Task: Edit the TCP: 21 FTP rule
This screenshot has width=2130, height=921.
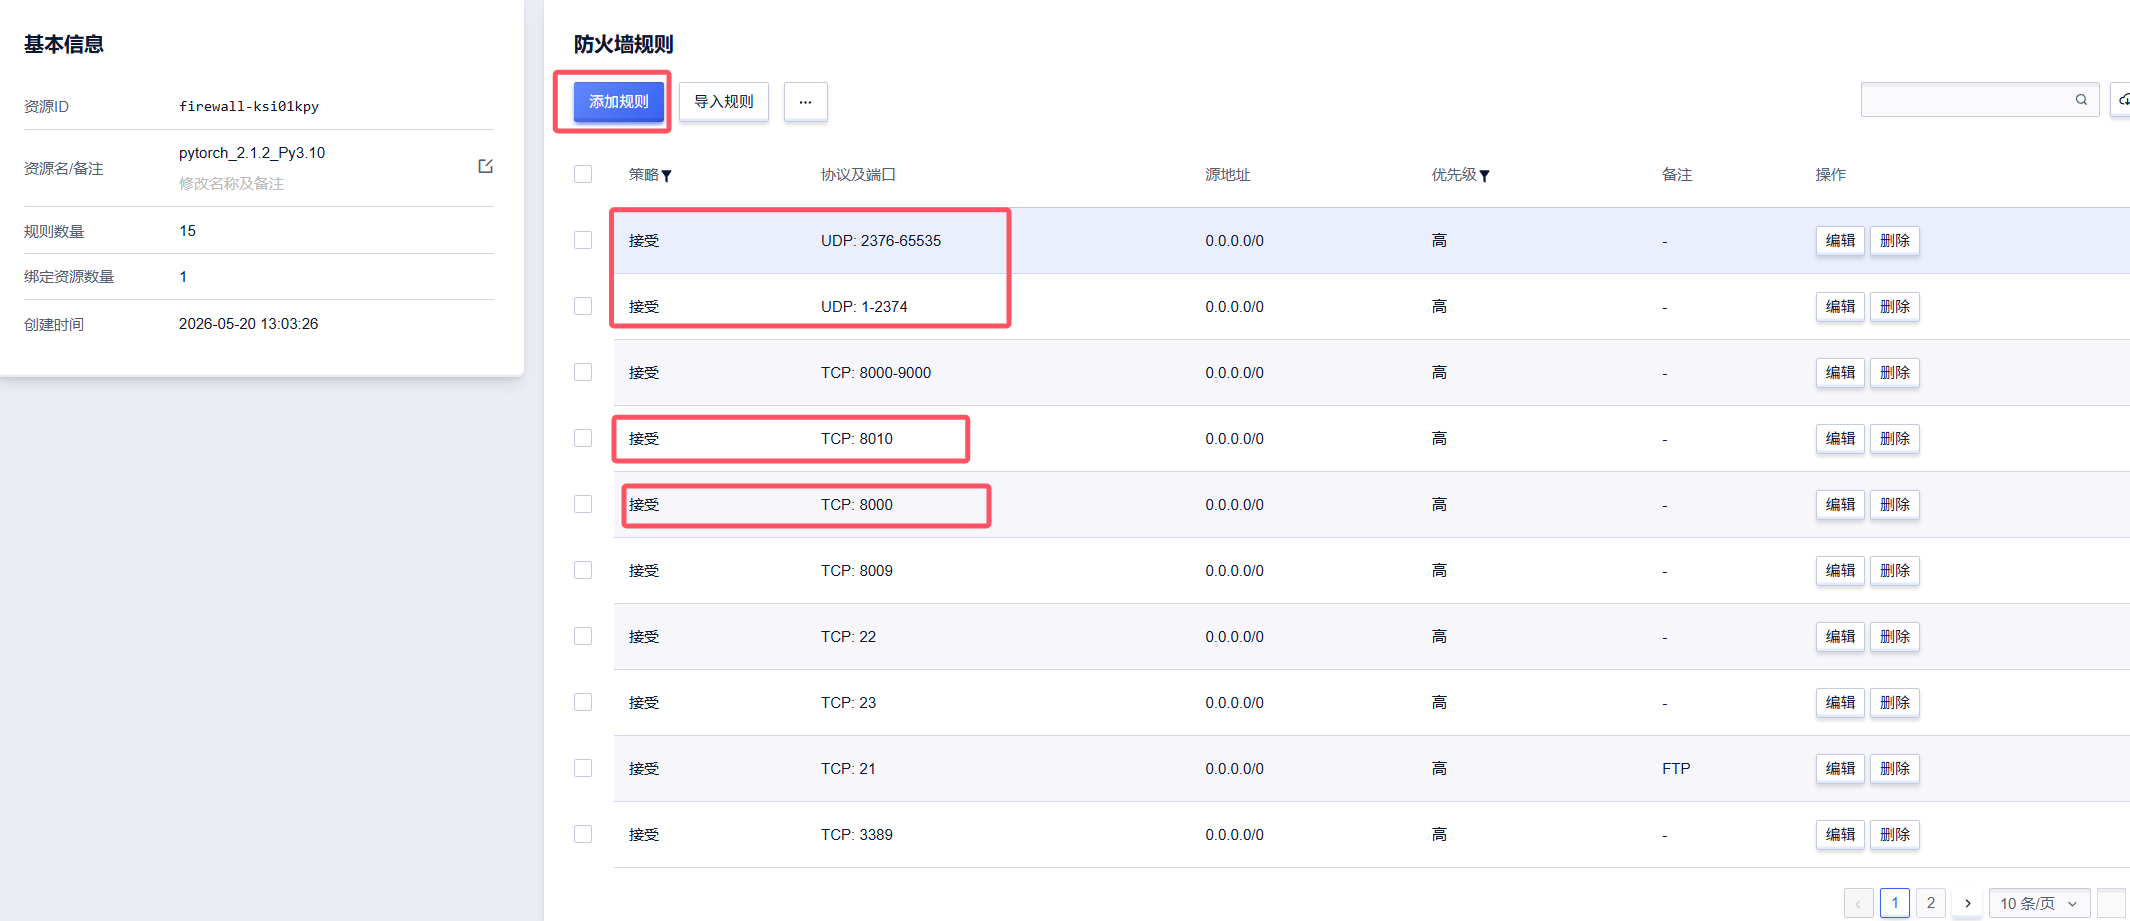Action: point(1840,769)
